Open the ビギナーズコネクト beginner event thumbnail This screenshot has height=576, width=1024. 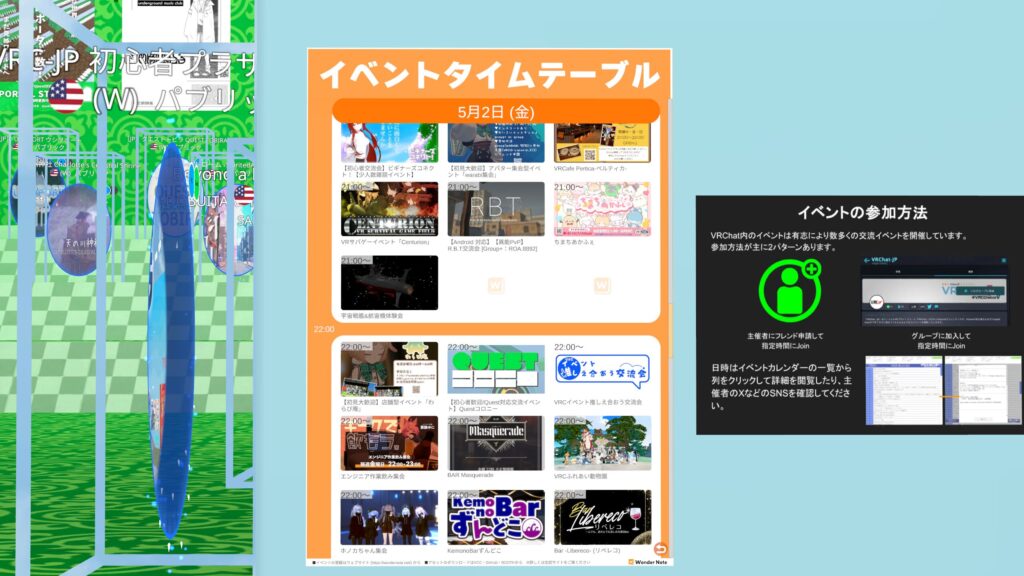tap(389, 143)
